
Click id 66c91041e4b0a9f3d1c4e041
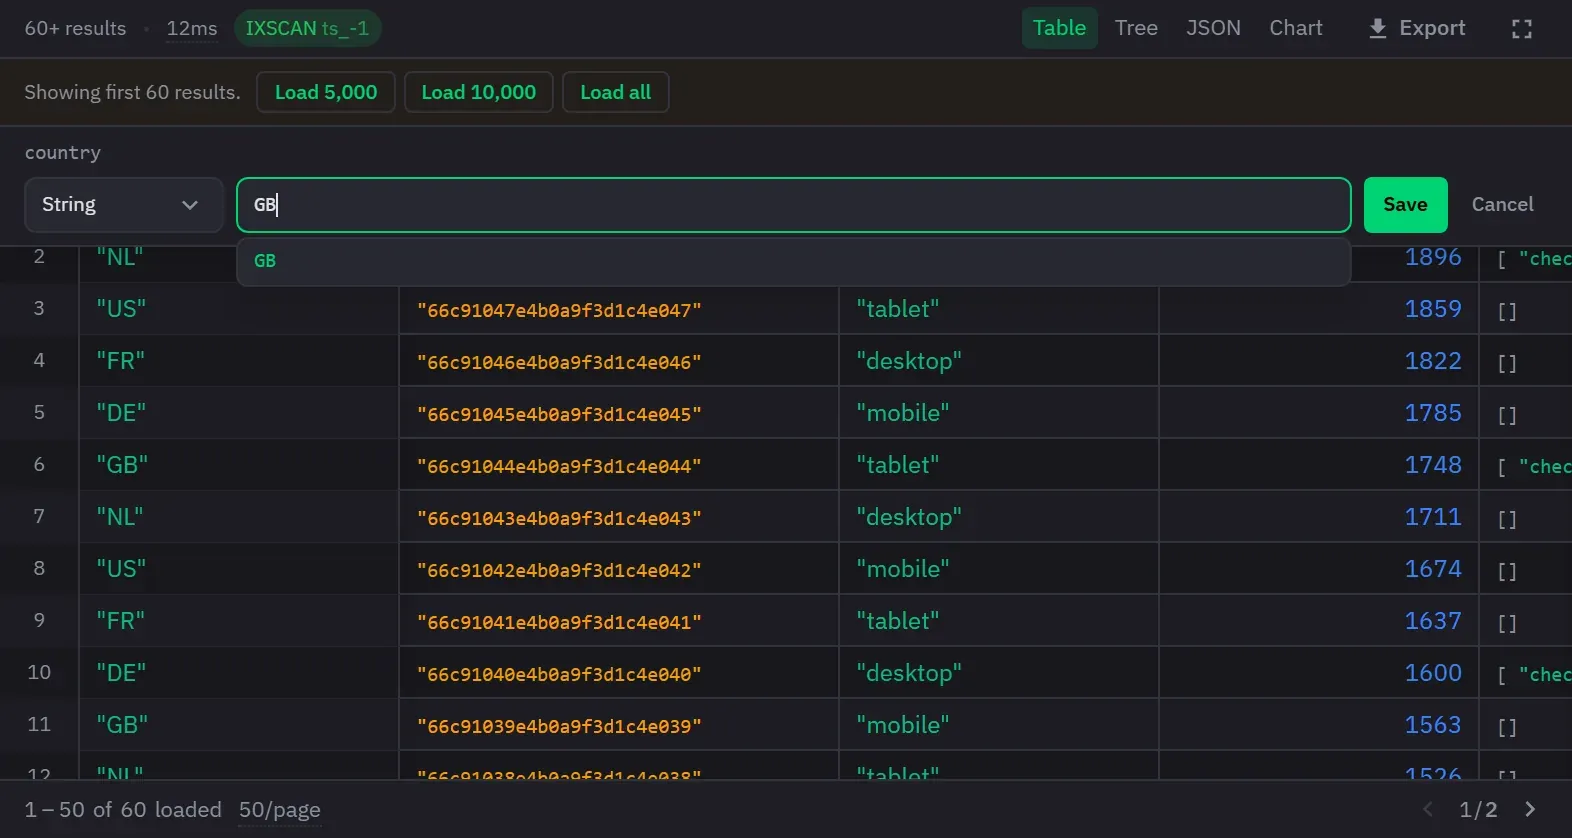coord(559,622)
